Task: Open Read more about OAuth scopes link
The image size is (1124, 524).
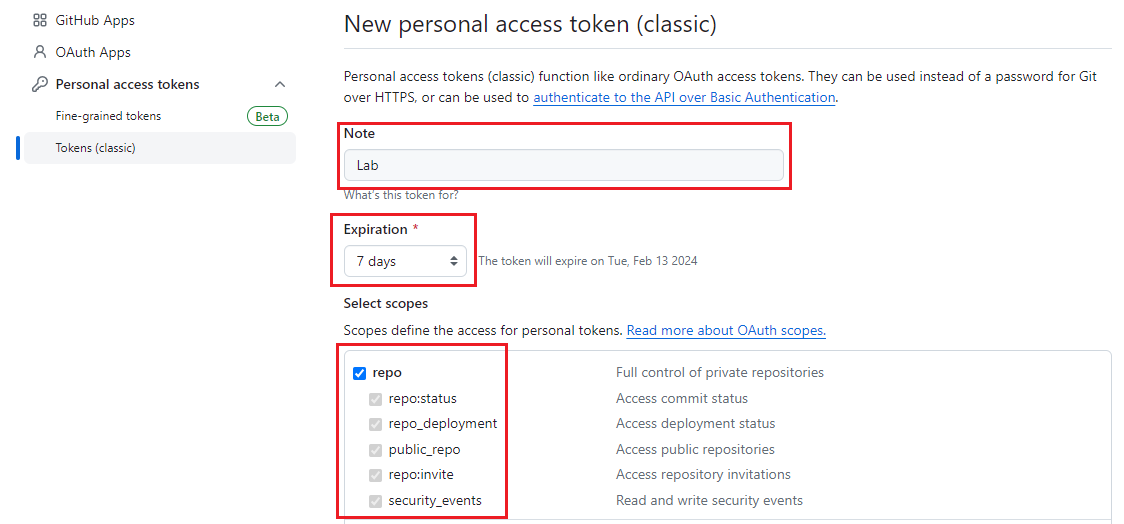Action: pyautogui.click(x=726, y=330)
